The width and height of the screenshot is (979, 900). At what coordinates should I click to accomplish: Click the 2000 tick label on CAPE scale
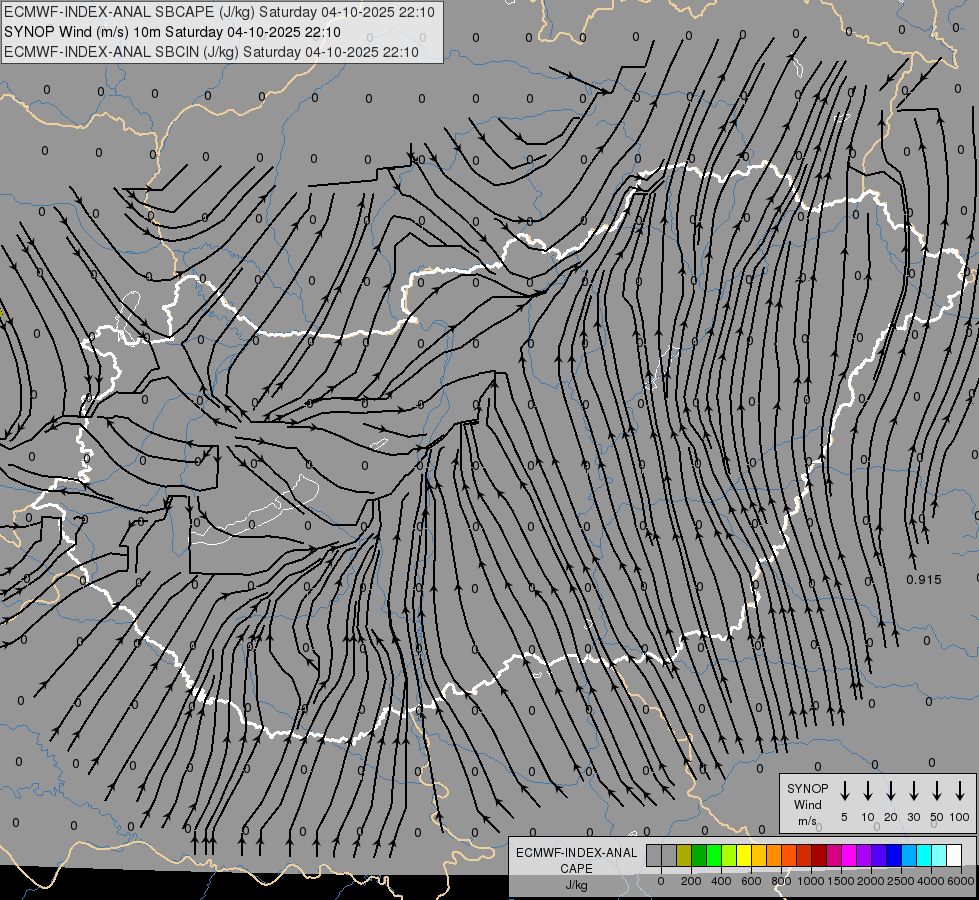pyautogui.click(x=870, y=881)
